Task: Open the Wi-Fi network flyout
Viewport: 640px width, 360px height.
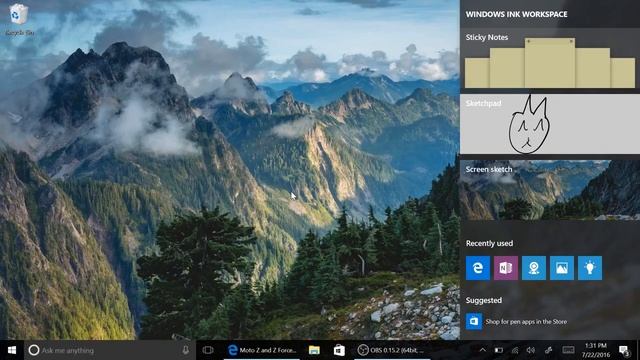Action: [x=515, y=350]
